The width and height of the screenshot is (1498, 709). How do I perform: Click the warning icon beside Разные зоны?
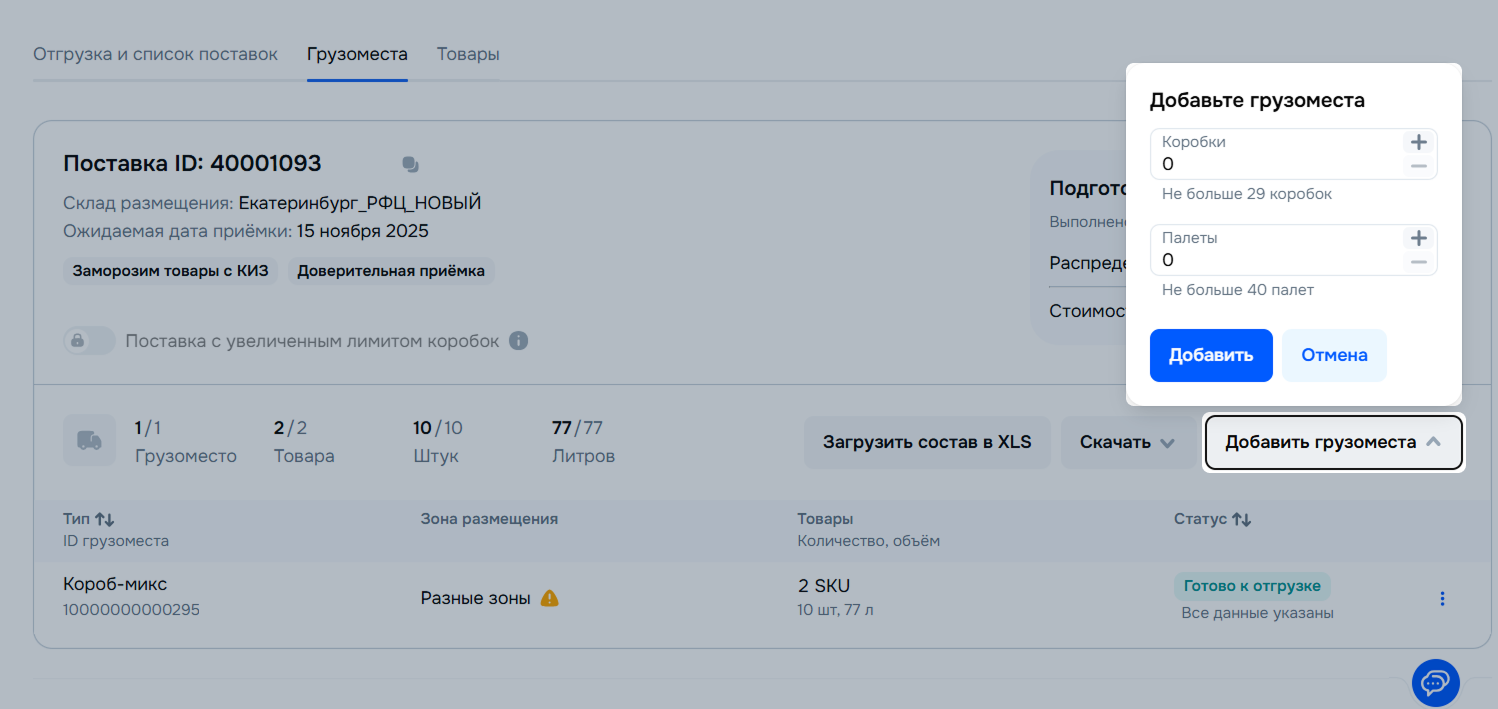[x=549, y=598]
